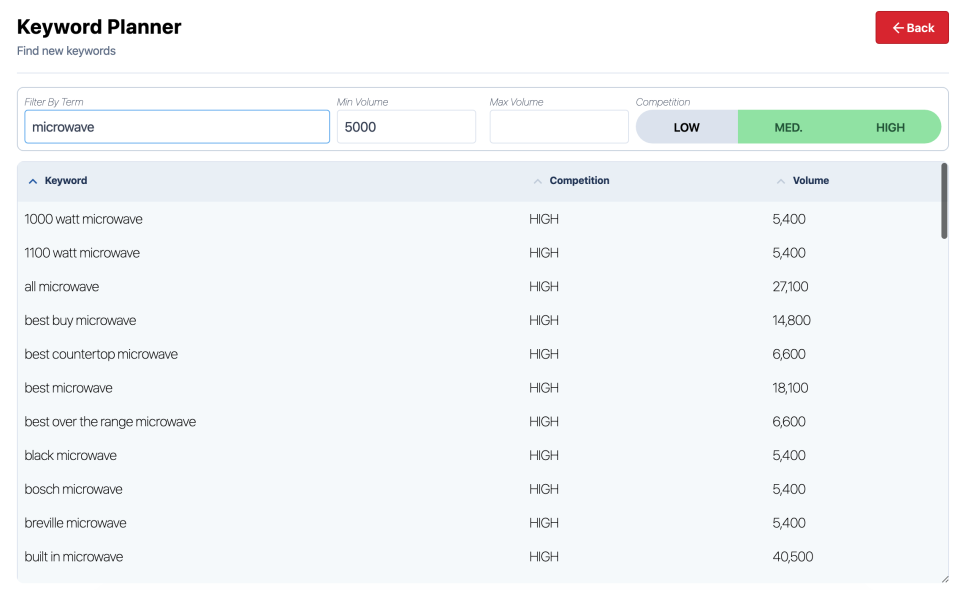Screen dimensions: 960x590
Task: Focus the Filter By Term field
Action: pos(177,127)
